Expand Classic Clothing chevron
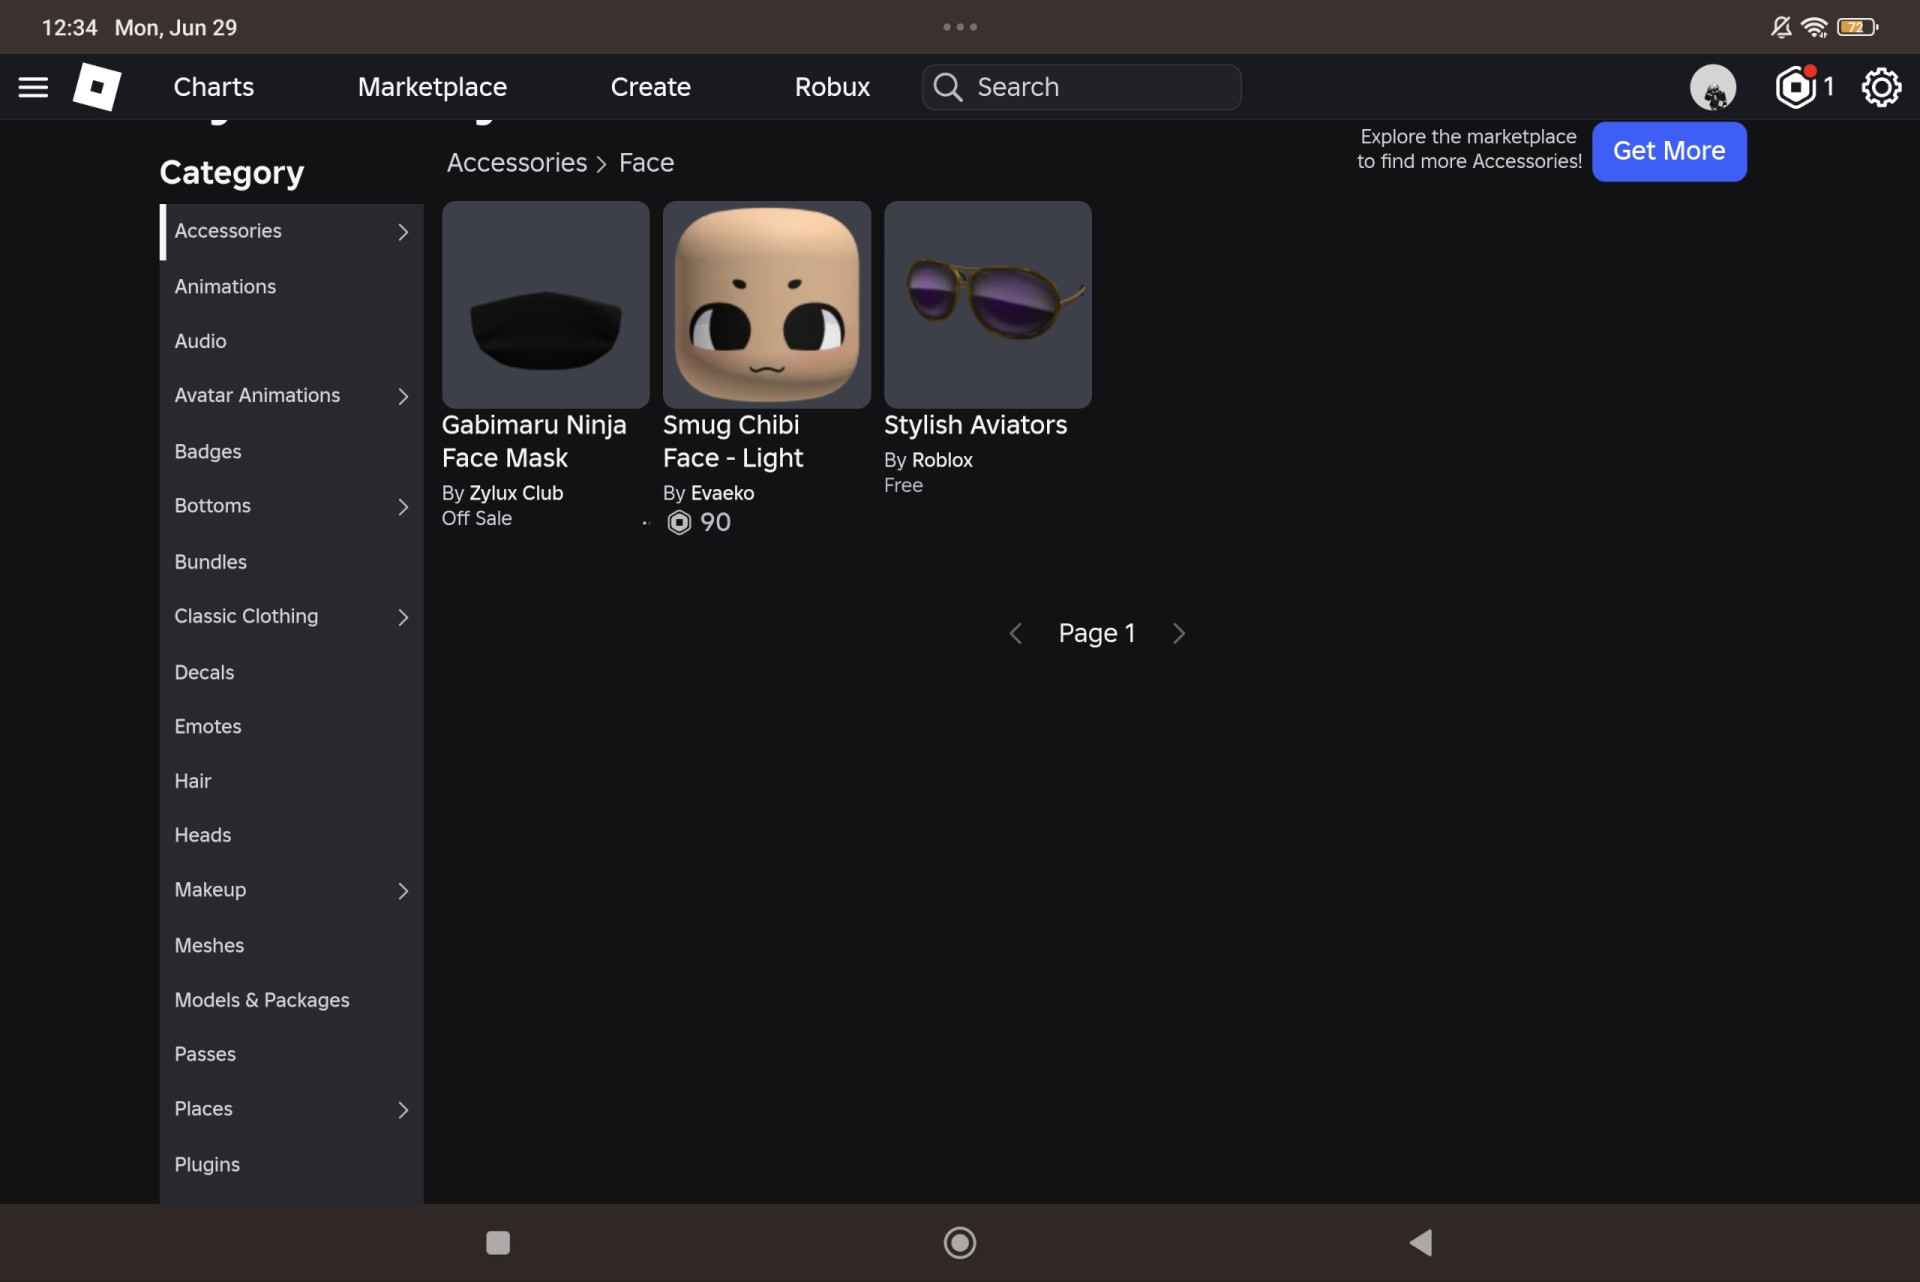The height and width of the screenshot is (1282, 1920). click(403, 617)
